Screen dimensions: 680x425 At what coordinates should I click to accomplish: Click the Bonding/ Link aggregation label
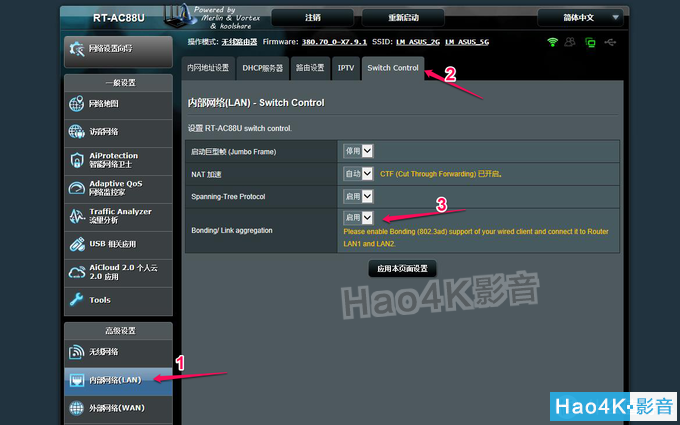232,230
